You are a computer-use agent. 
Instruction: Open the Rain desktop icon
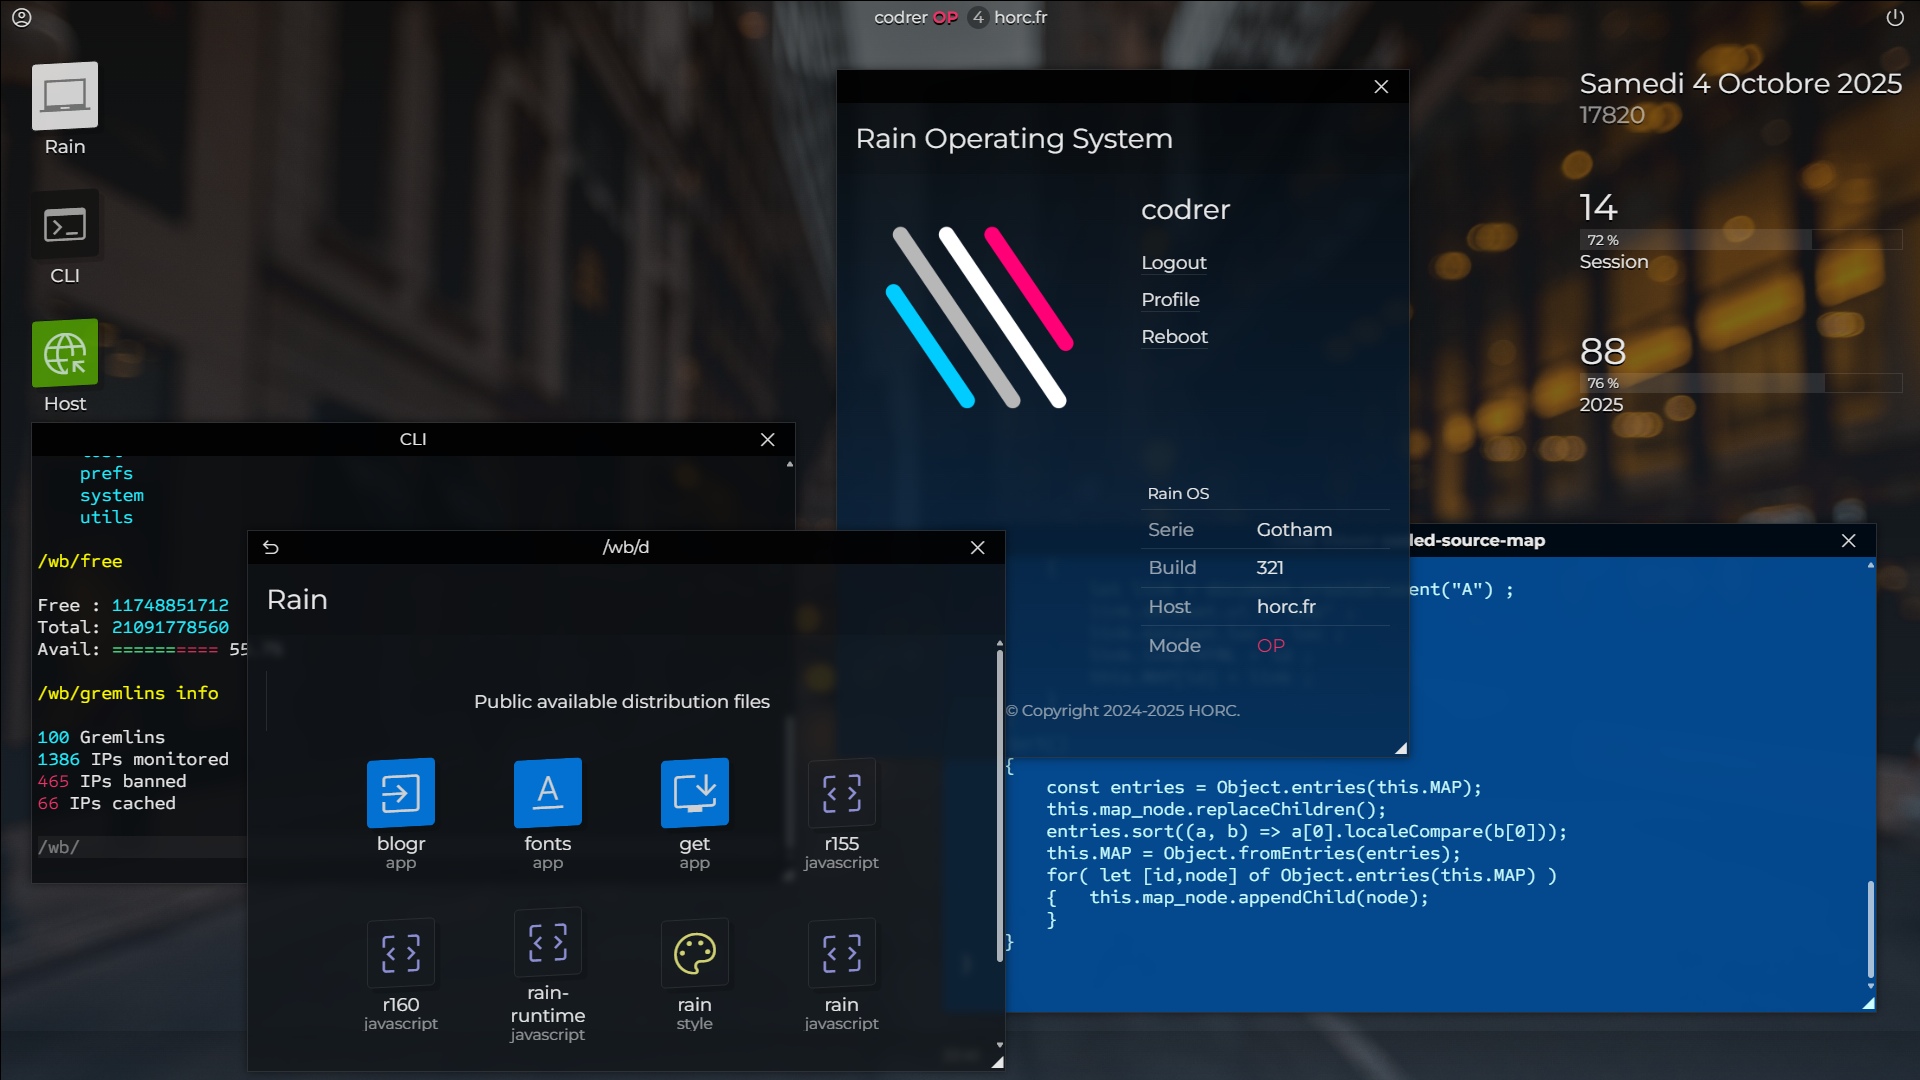coord(65,97)
